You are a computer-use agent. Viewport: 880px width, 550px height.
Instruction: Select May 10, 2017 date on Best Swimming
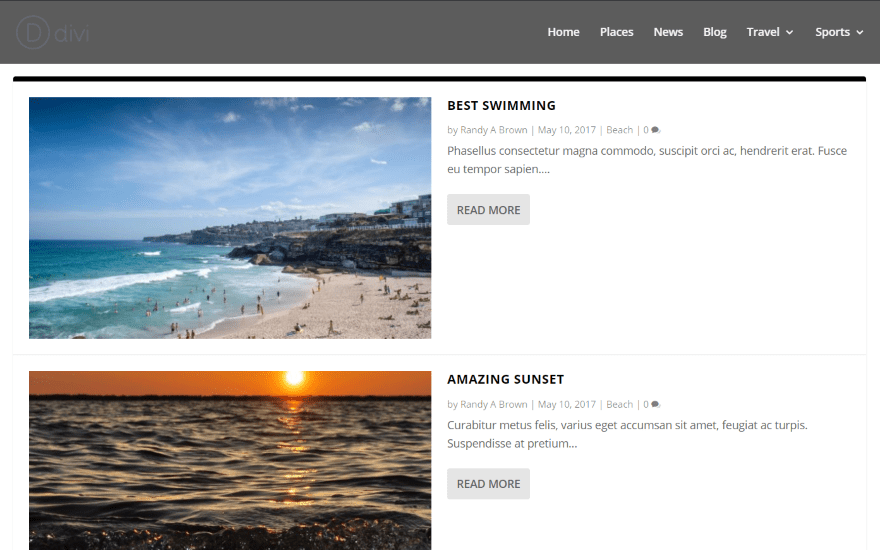click(567, 130)
